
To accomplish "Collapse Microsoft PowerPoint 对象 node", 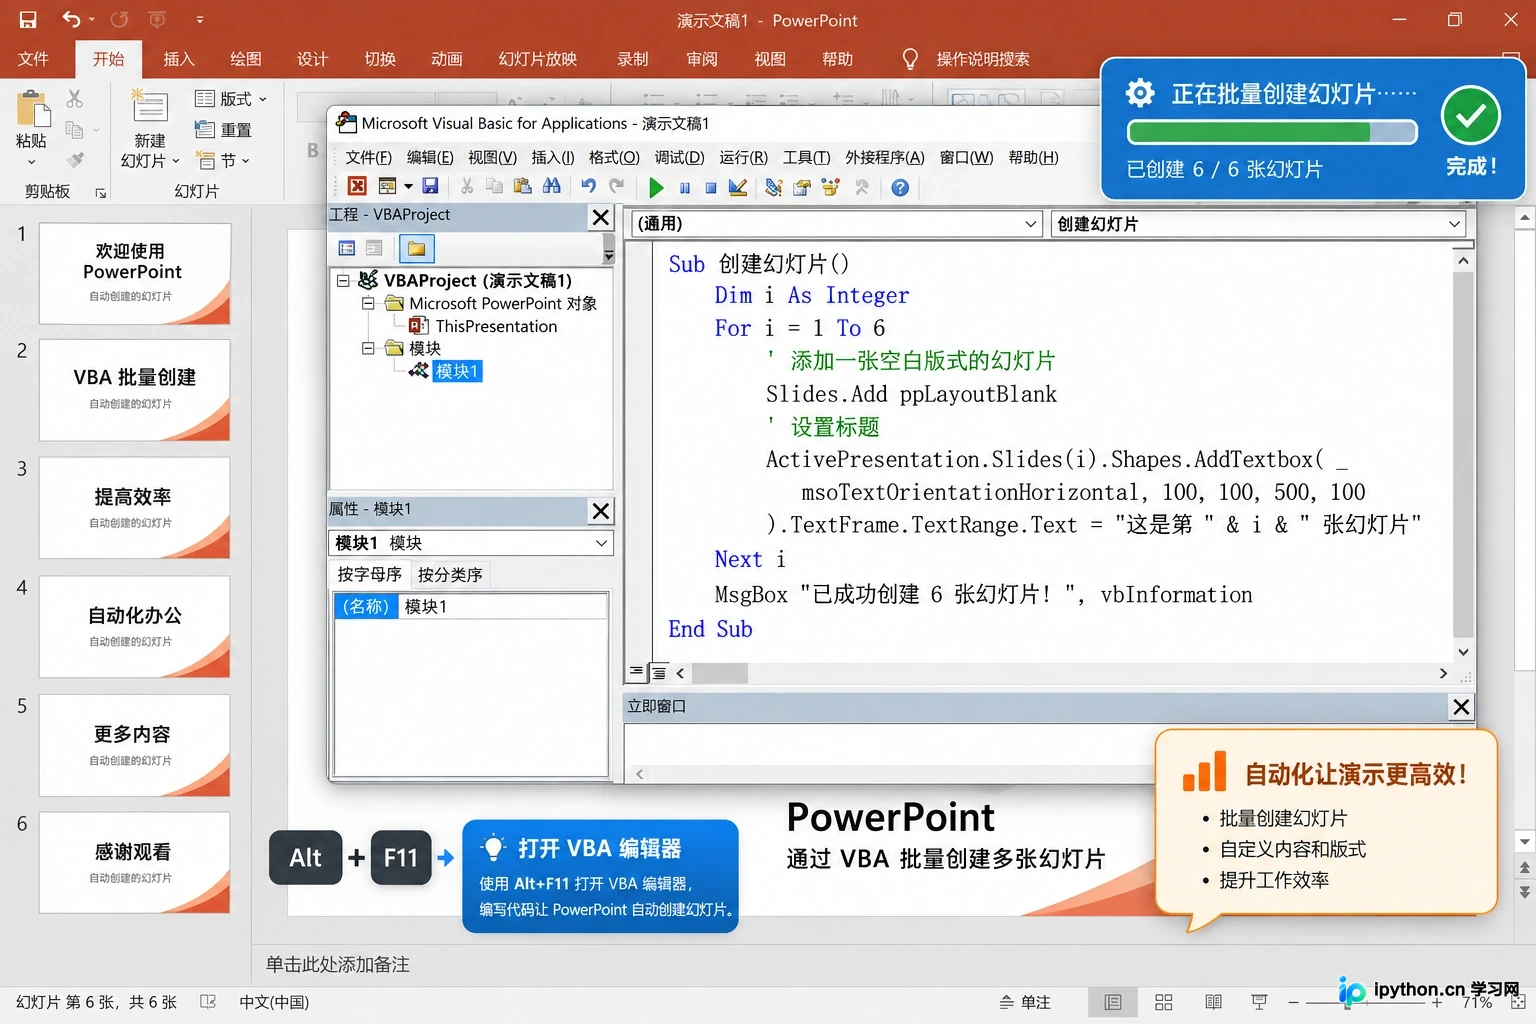I will (368, 303).
